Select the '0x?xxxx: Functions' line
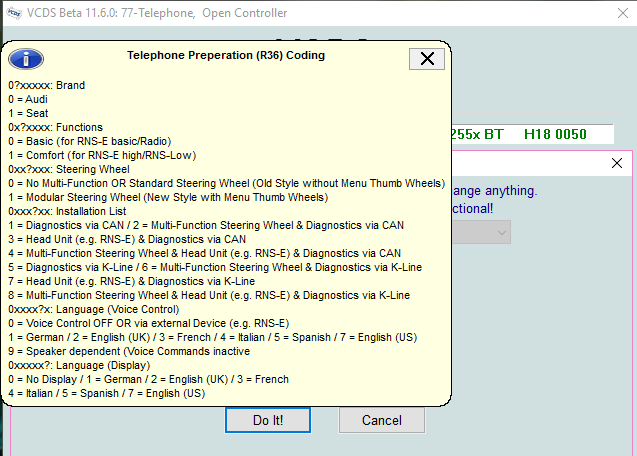The height and width of the screenshot is (456, 637). [56, 127]
